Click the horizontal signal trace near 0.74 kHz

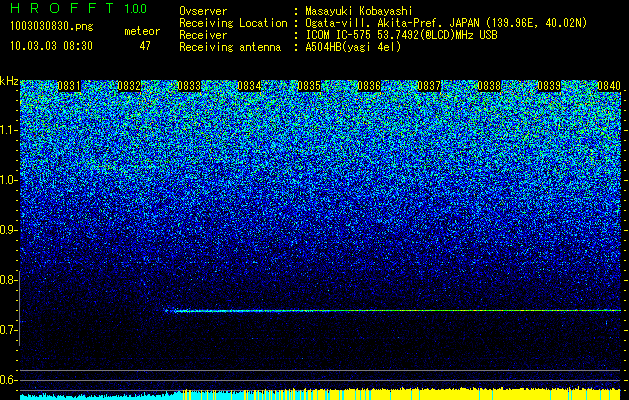(392, 311)
